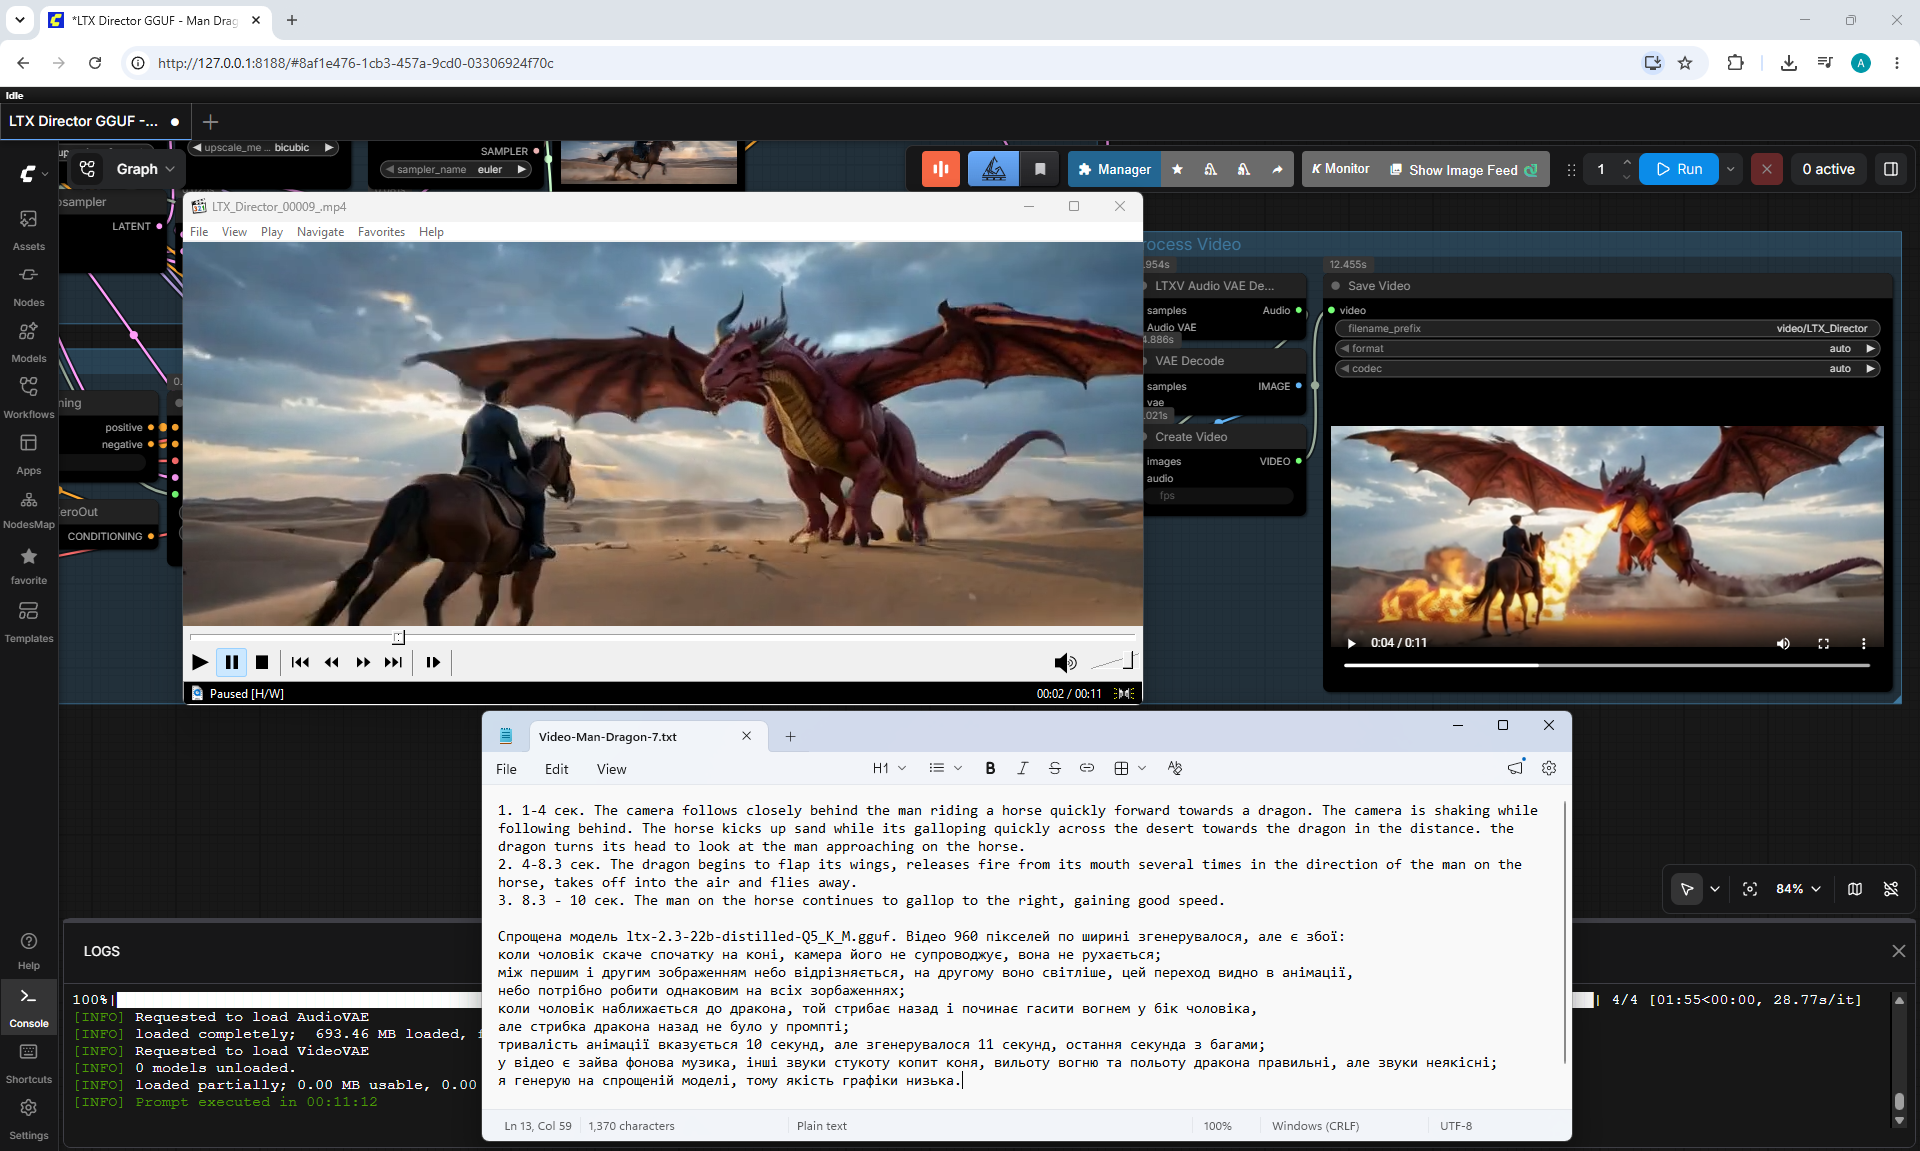Open the Edit menu in Notepad
The width and height of the screenshot is (1920, 1151).
click(556, 769)
